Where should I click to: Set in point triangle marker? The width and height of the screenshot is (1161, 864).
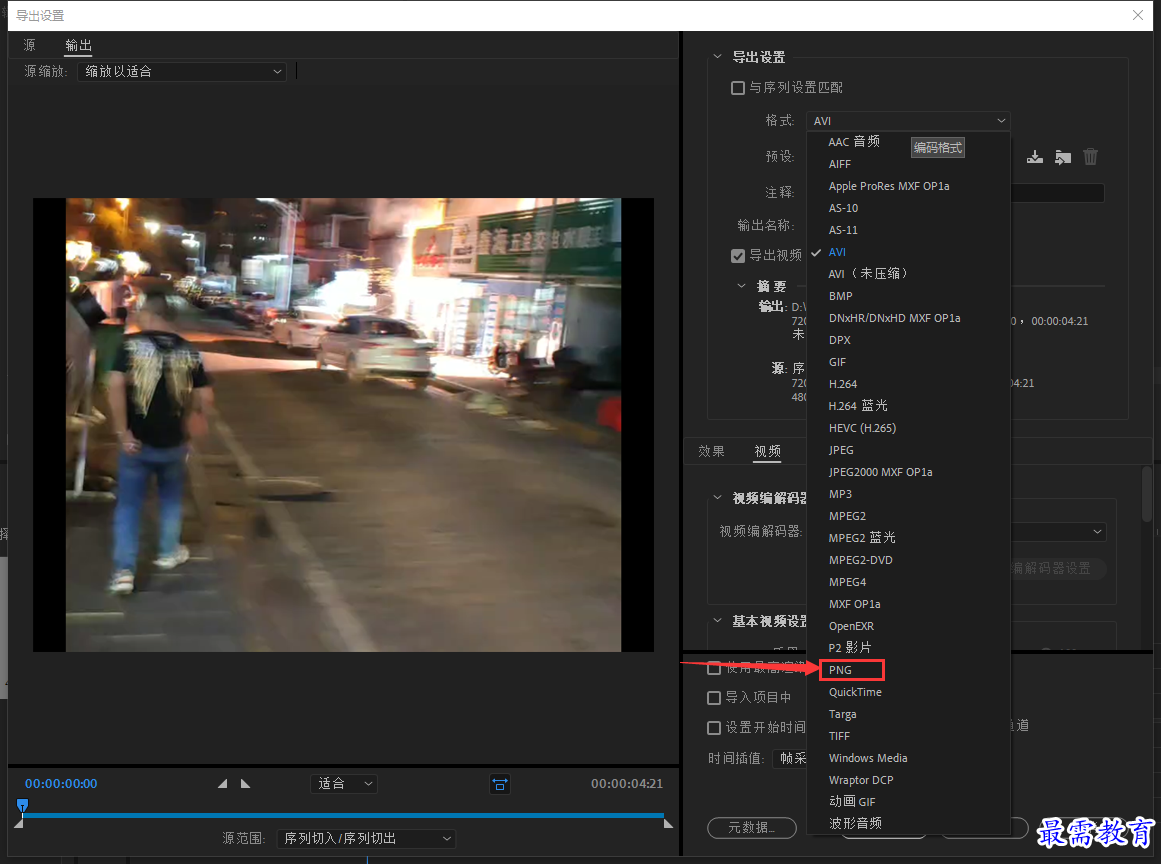pyautogui.click(x=223, y=783)
